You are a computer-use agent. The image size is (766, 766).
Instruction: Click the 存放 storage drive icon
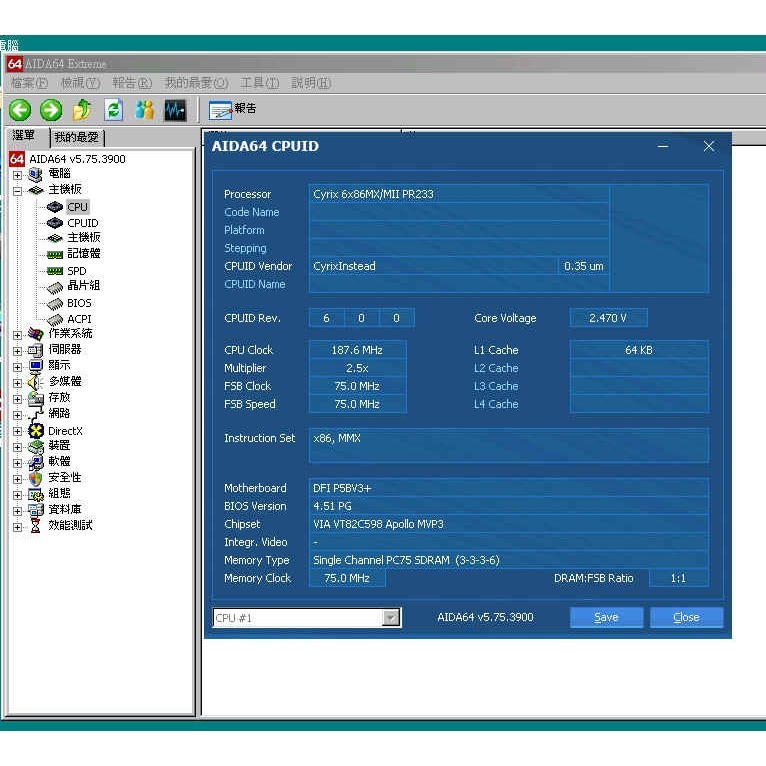(35, 398)
